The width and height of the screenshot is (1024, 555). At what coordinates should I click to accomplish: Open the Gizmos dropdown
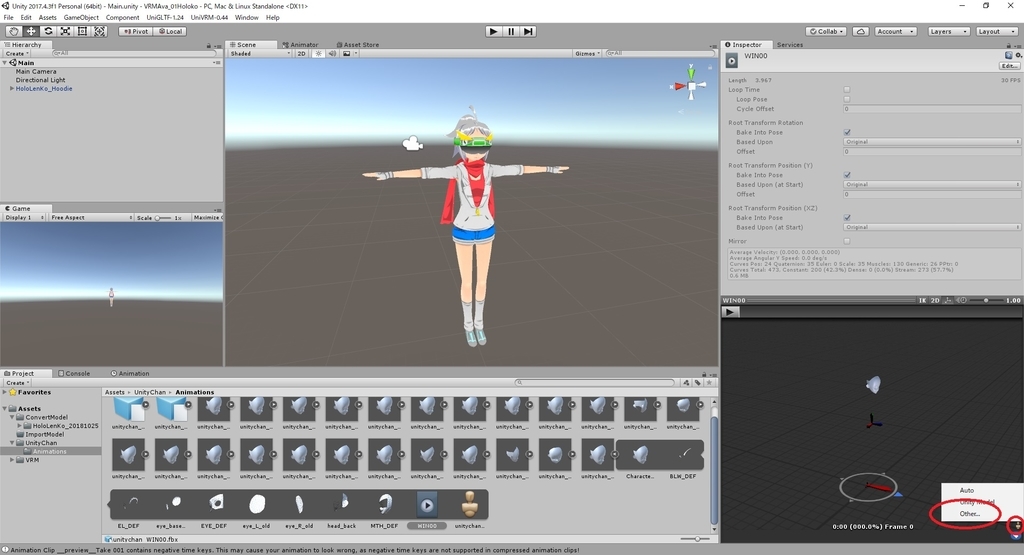coord(587,54)
